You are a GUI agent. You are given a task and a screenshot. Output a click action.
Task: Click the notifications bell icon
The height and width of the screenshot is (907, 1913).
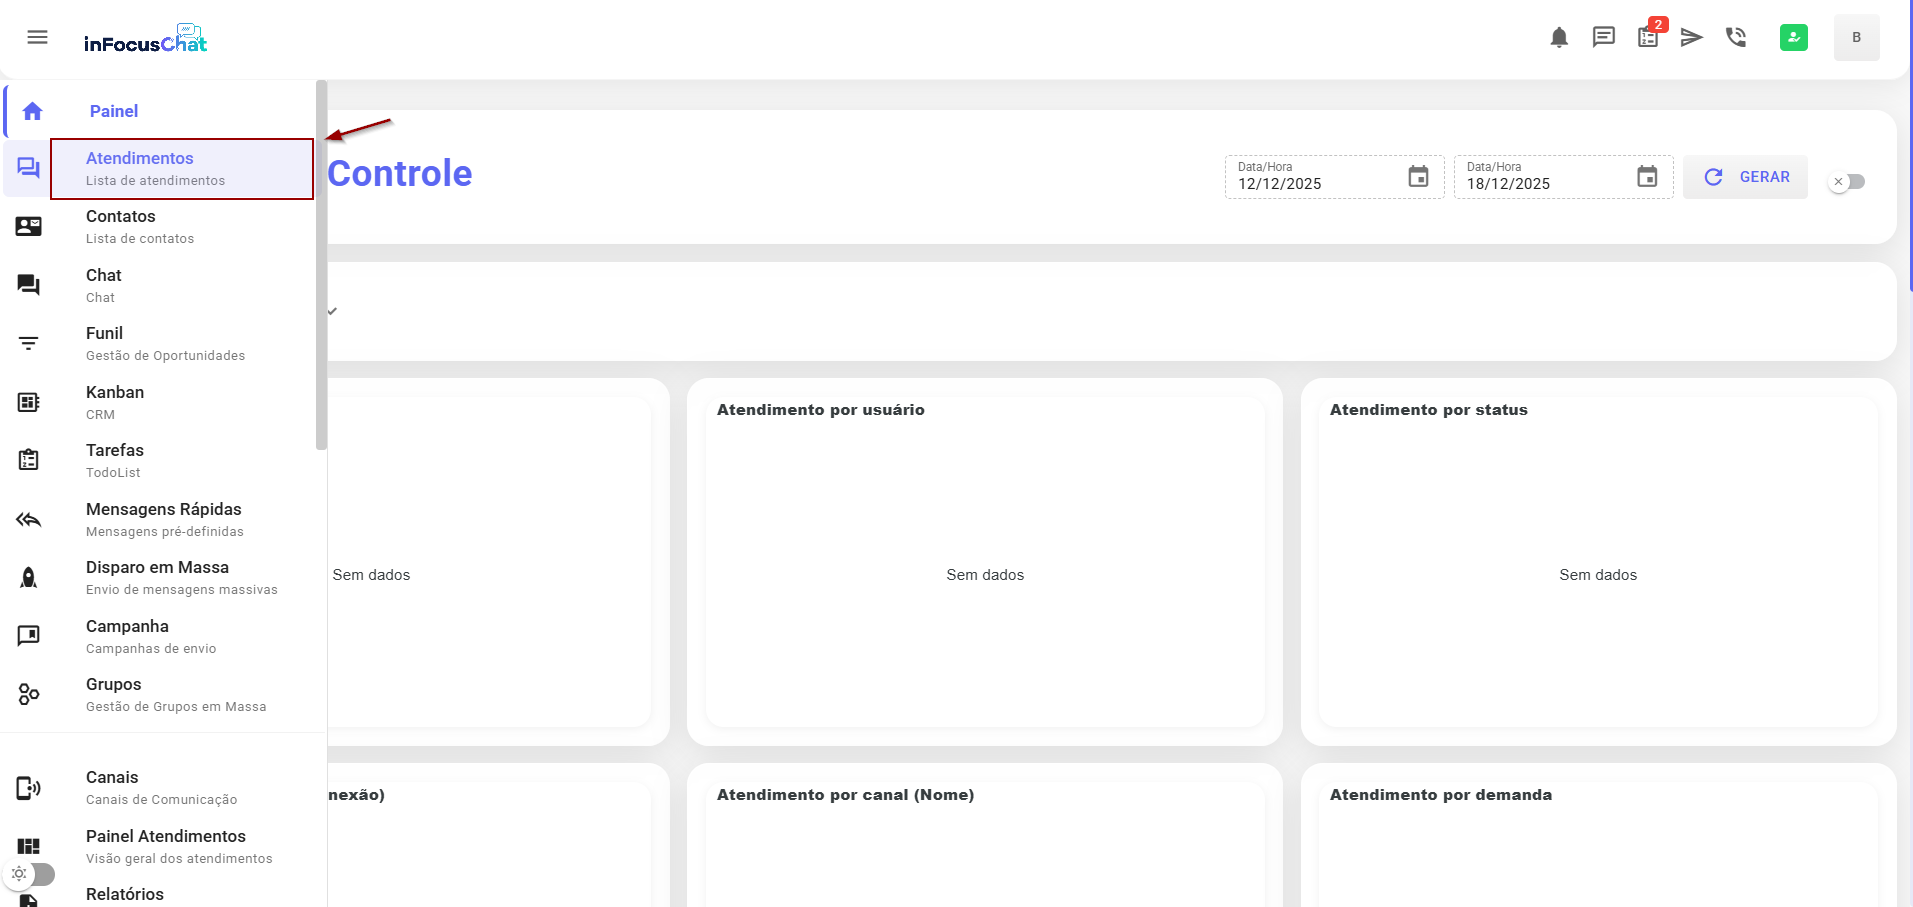[1558, 38]
